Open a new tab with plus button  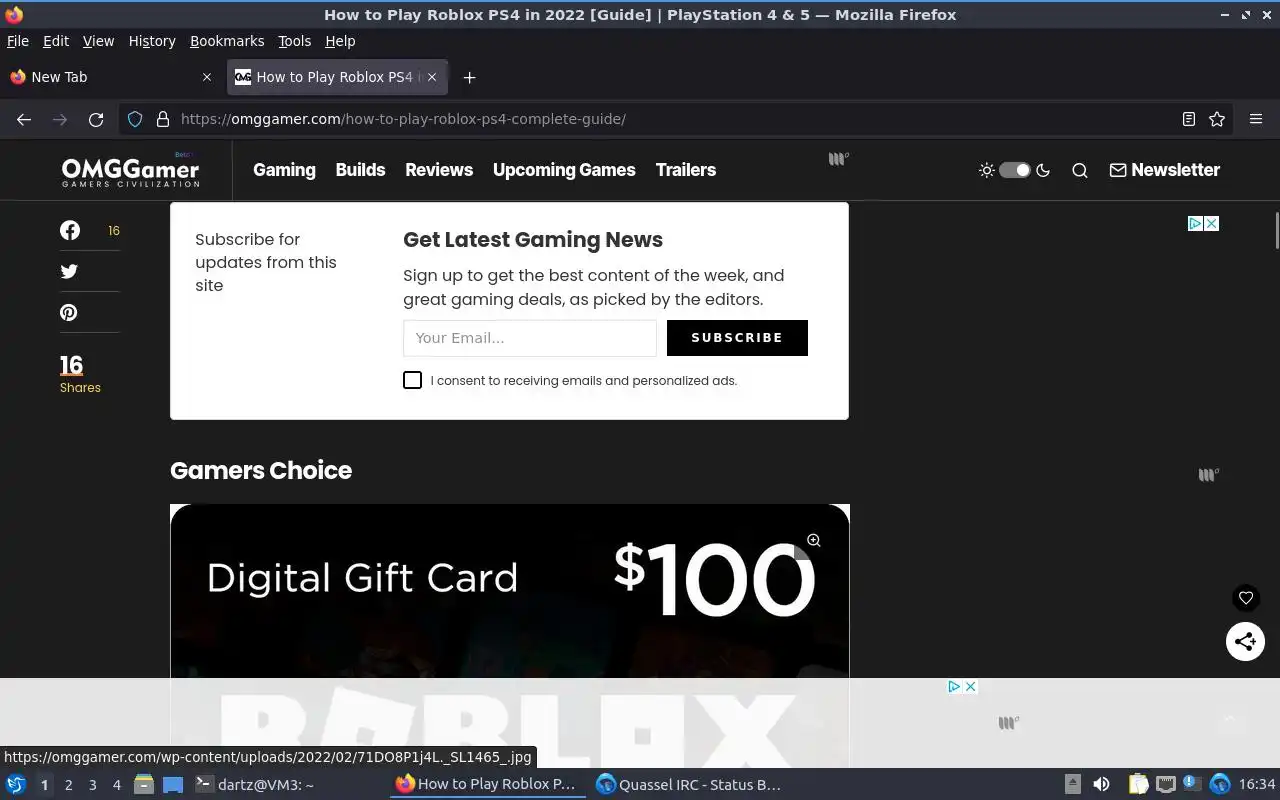click(x=469, y=77)
